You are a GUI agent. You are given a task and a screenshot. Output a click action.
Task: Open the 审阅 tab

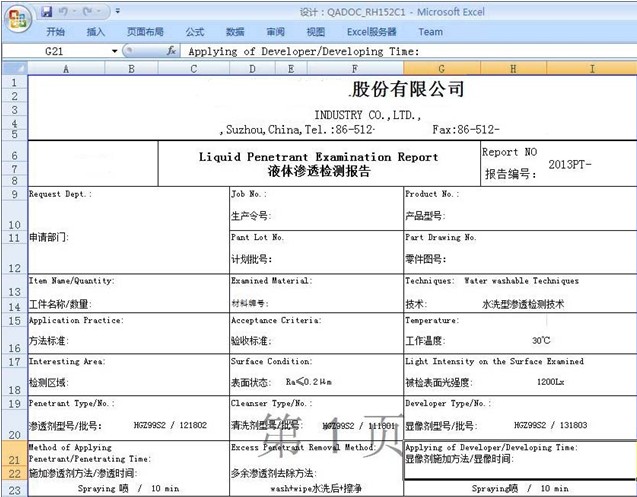275,32
